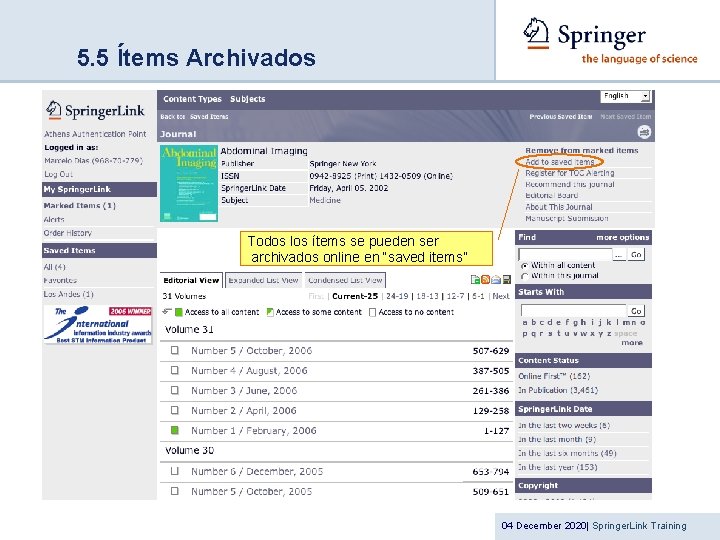
Task: Open the Editorial Board link
Action: click(551, 195)
